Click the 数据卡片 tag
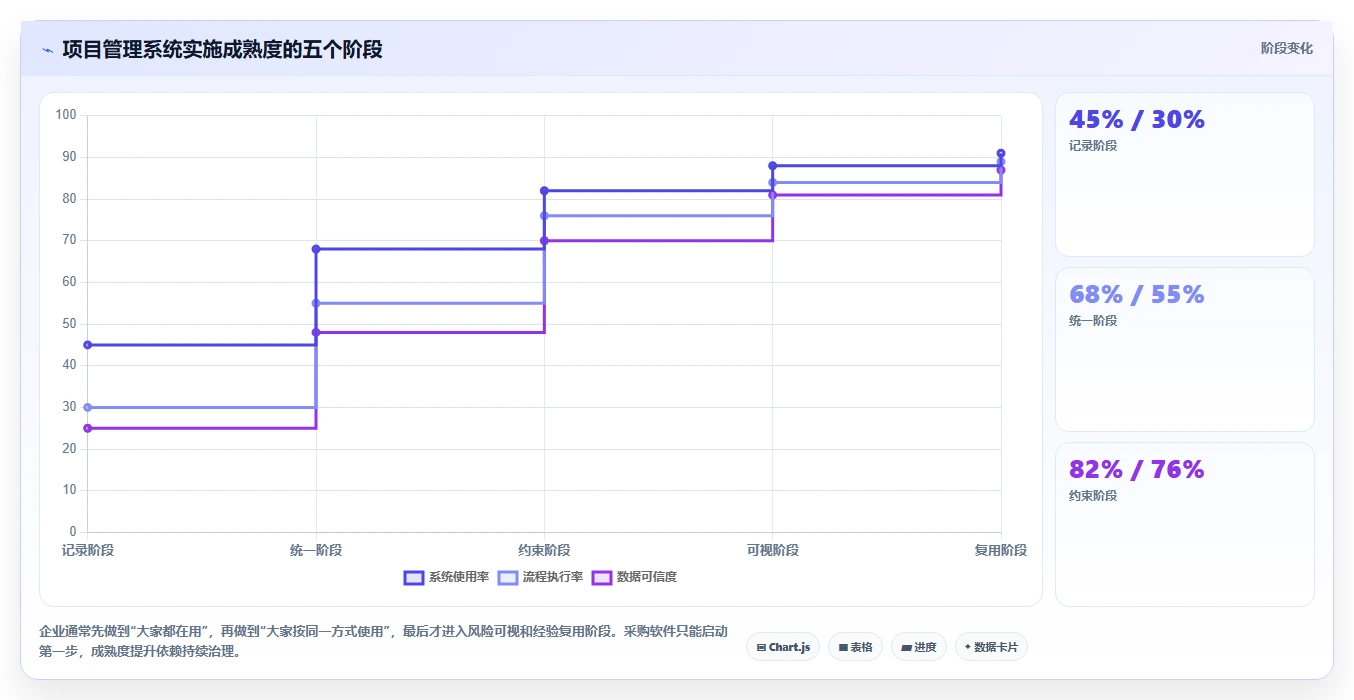 click(x=991, y=647)
